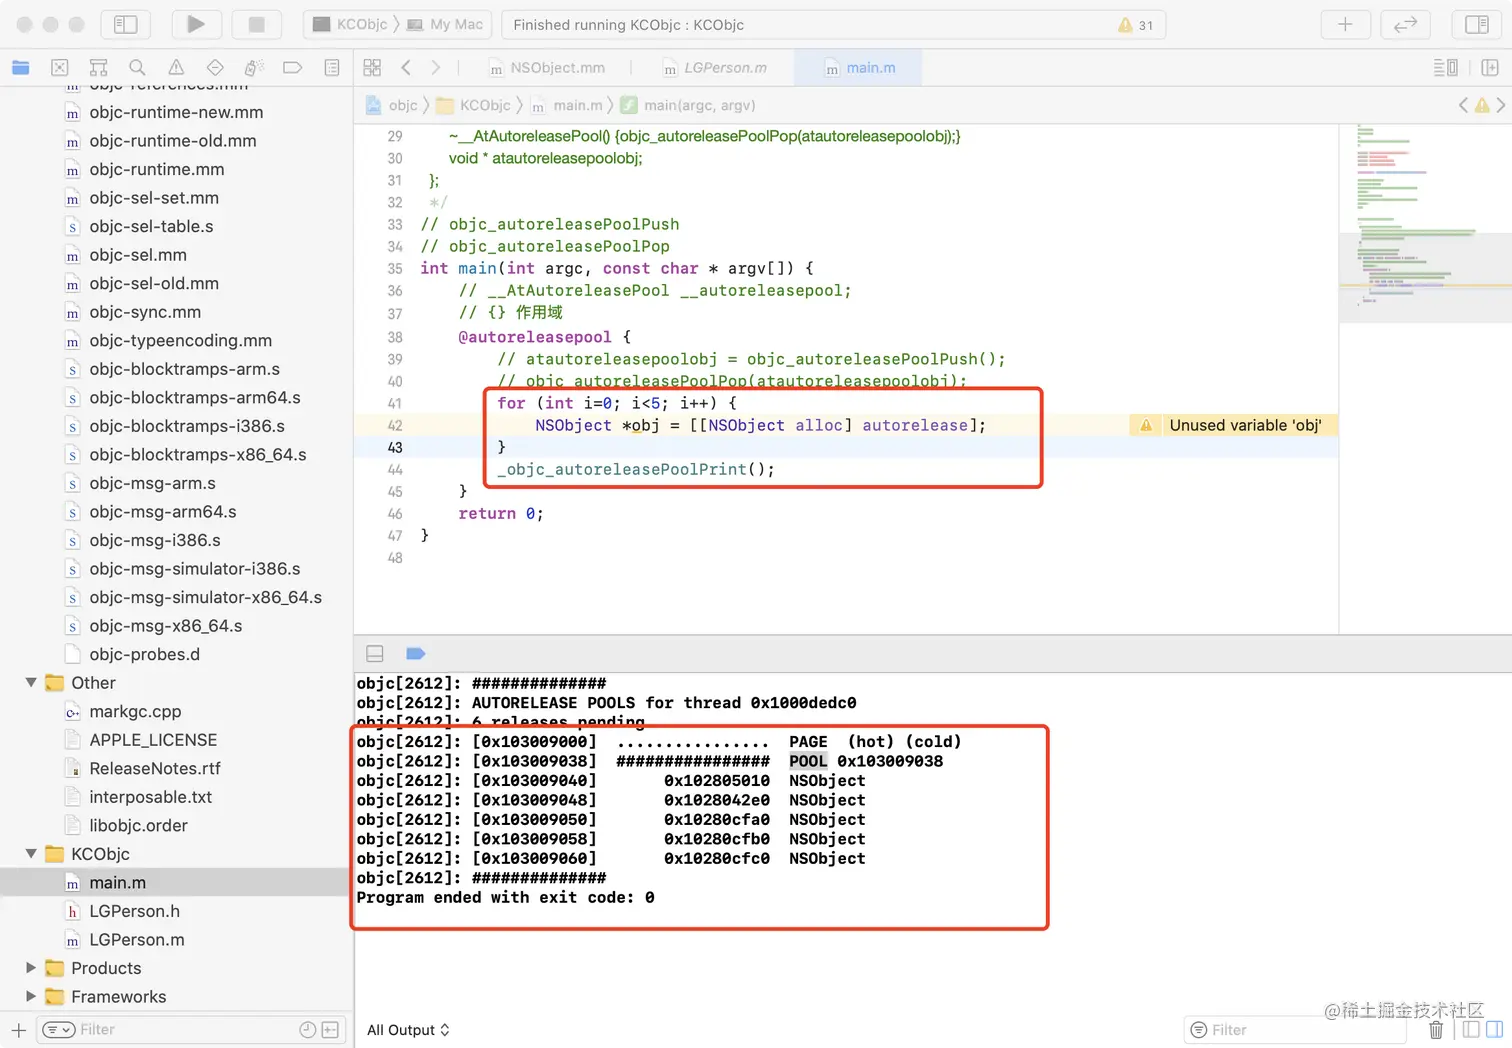Jump to next issue arrow
The height and width of the screenshot is (1048, 1512).
click(1501, 105)
